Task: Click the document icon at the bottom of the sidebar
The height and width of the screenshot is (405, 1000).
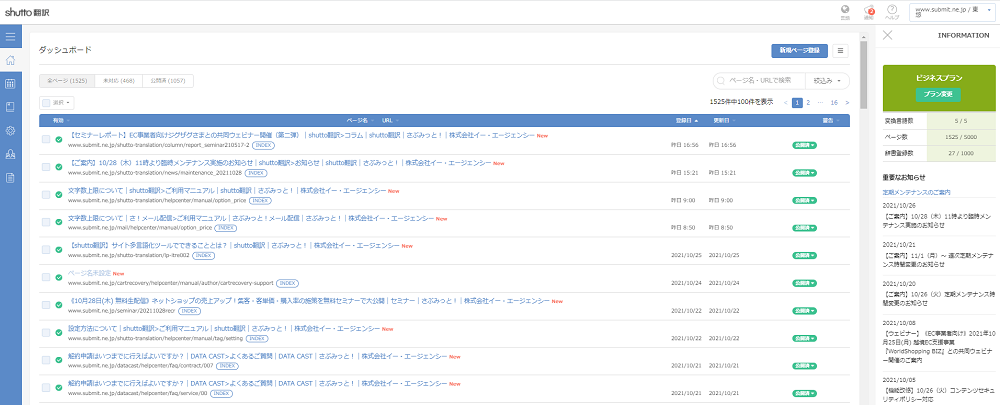Action: pos(10,178)
